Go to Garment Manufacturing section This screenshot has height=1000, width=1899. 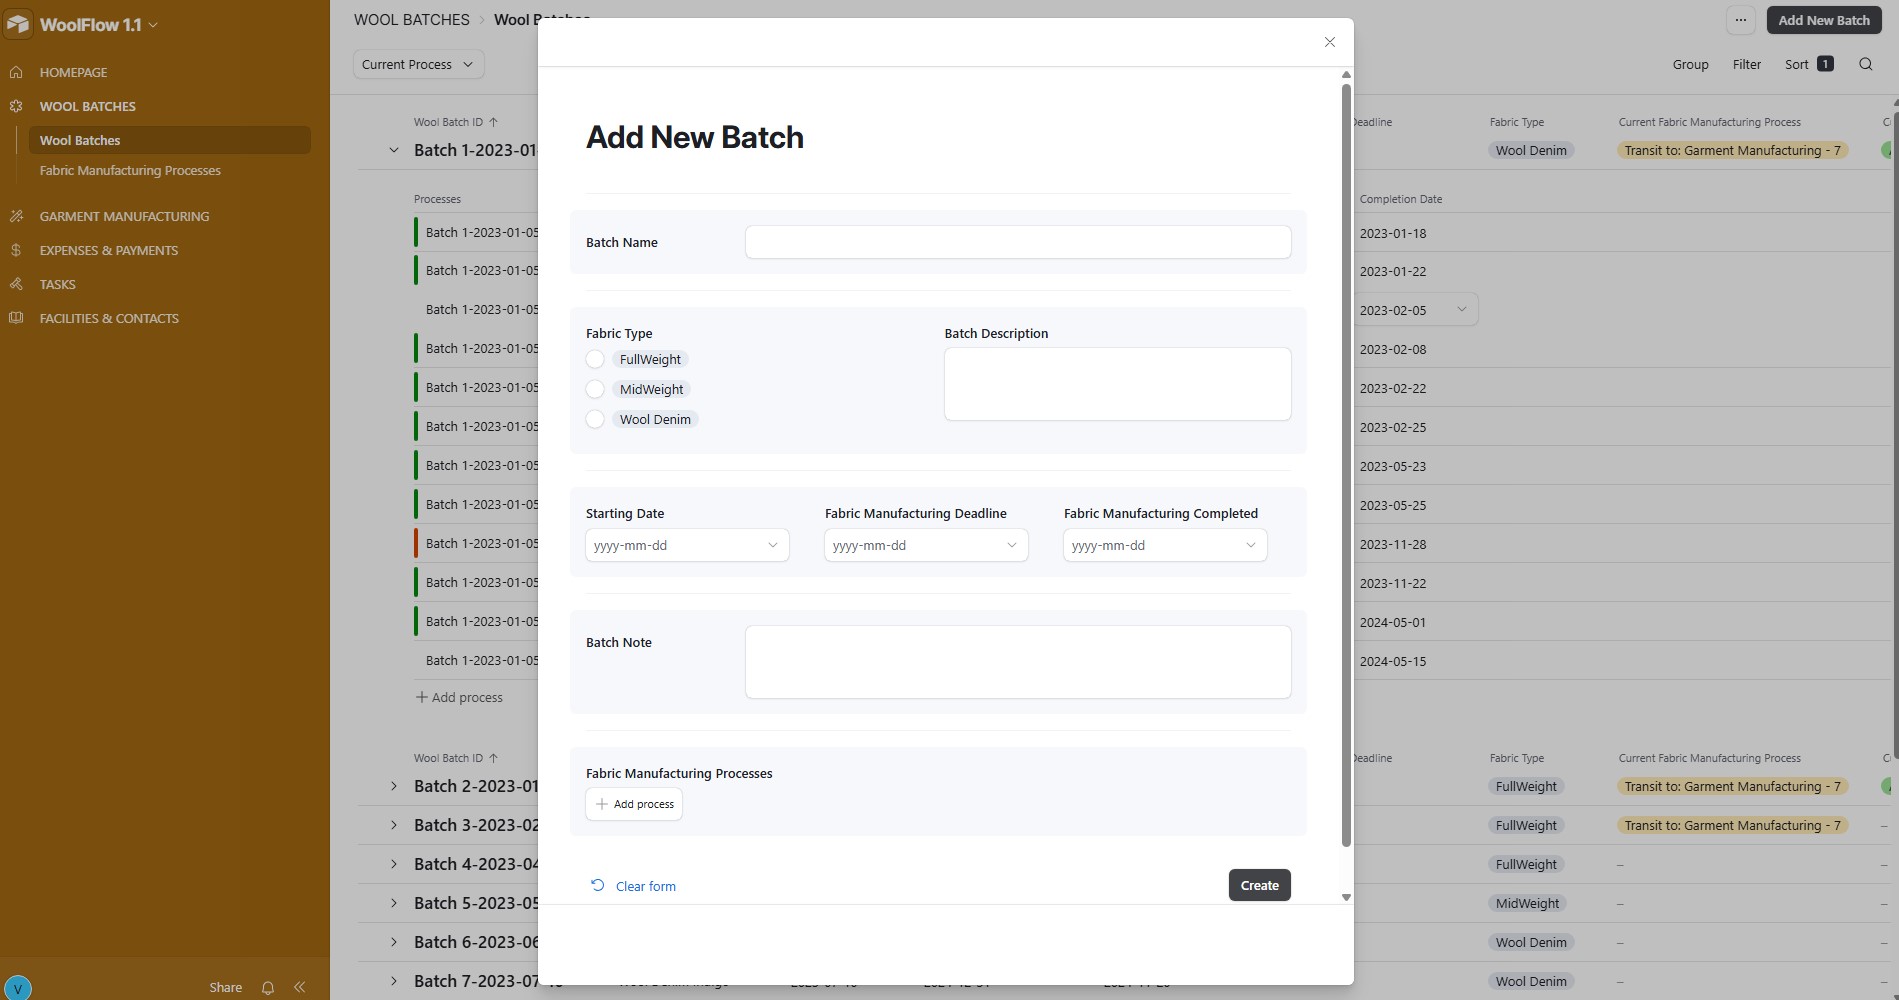coord(124,216)
